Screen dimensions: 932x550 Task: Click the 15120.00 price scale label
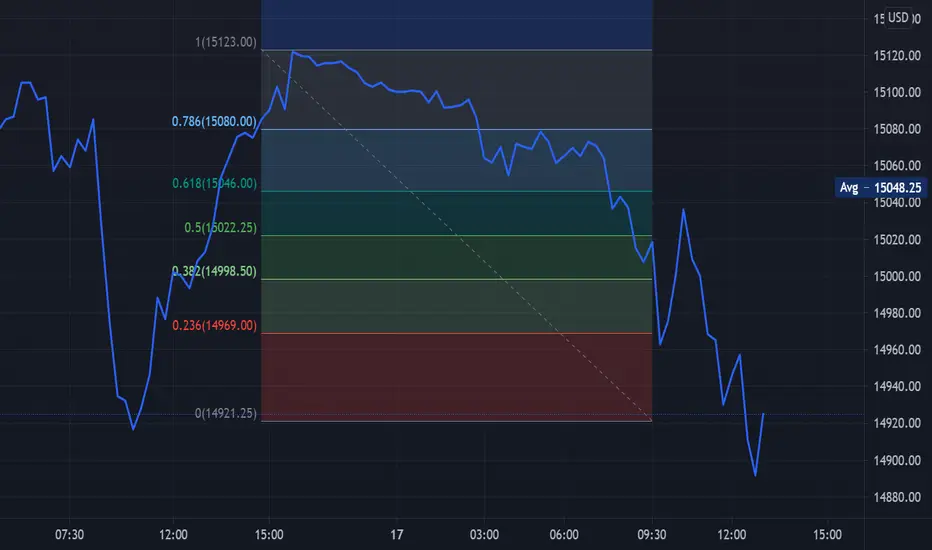tap(897, 56)
